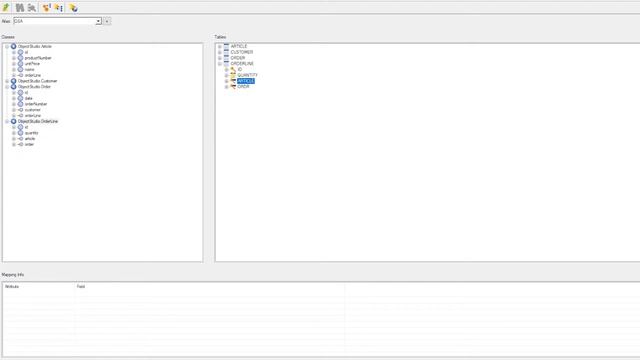The height and width of the screenshot is (360, 640).
Task: Click the last toolbar icon with blue globe
Action: coord(73,7)
